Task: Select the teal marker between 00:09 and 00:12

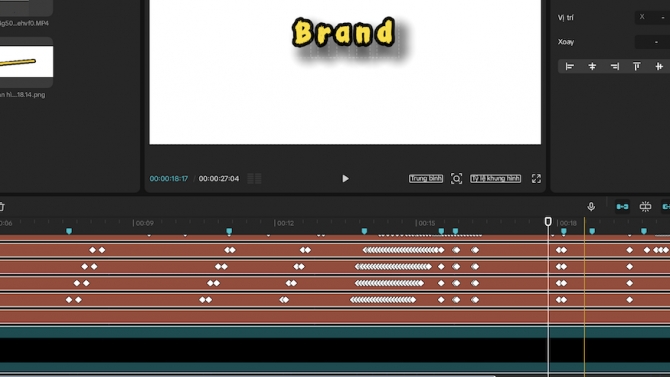Action: pyautogui.click(x=229, y=231)
